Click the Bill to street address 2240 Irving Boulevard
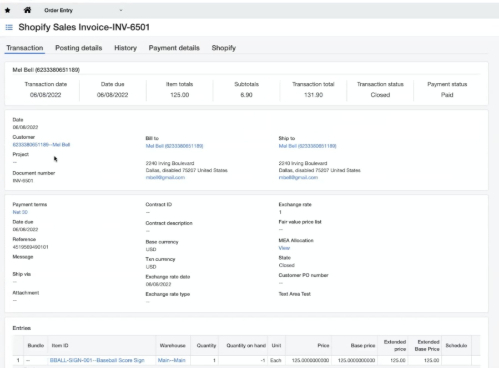Image resolution: width=499 pixels, height=368 pixels. coord(170,163)
